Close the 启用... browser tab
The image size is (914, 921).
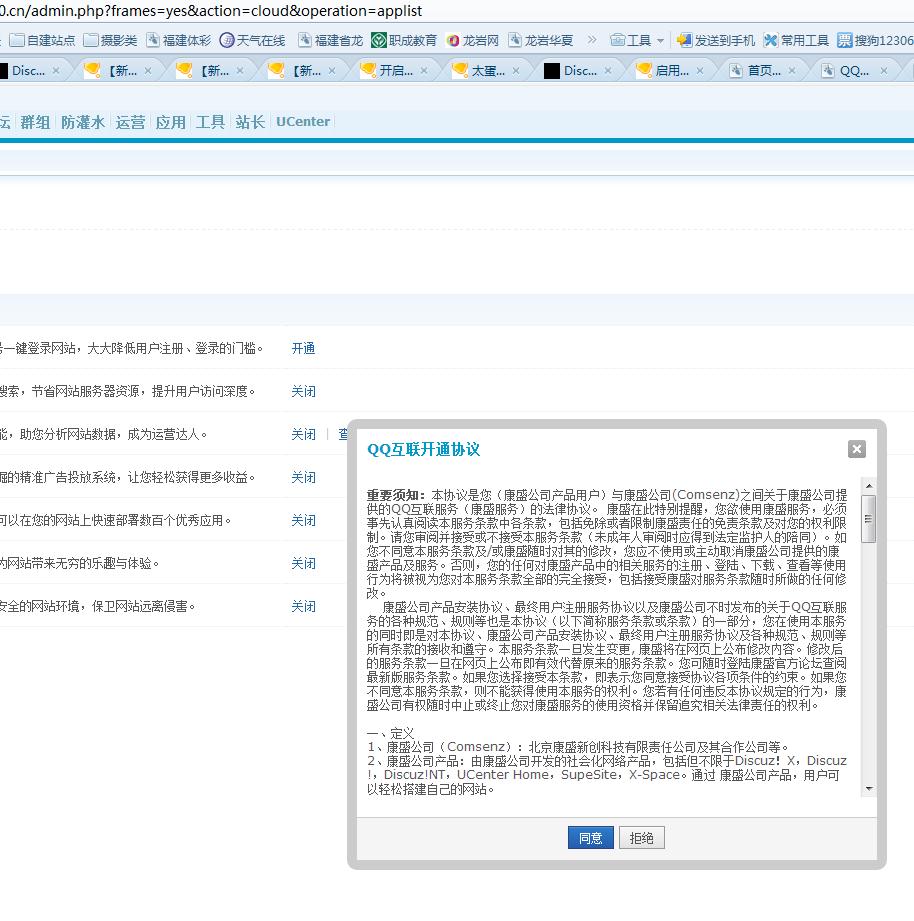[x=700, y=71]
